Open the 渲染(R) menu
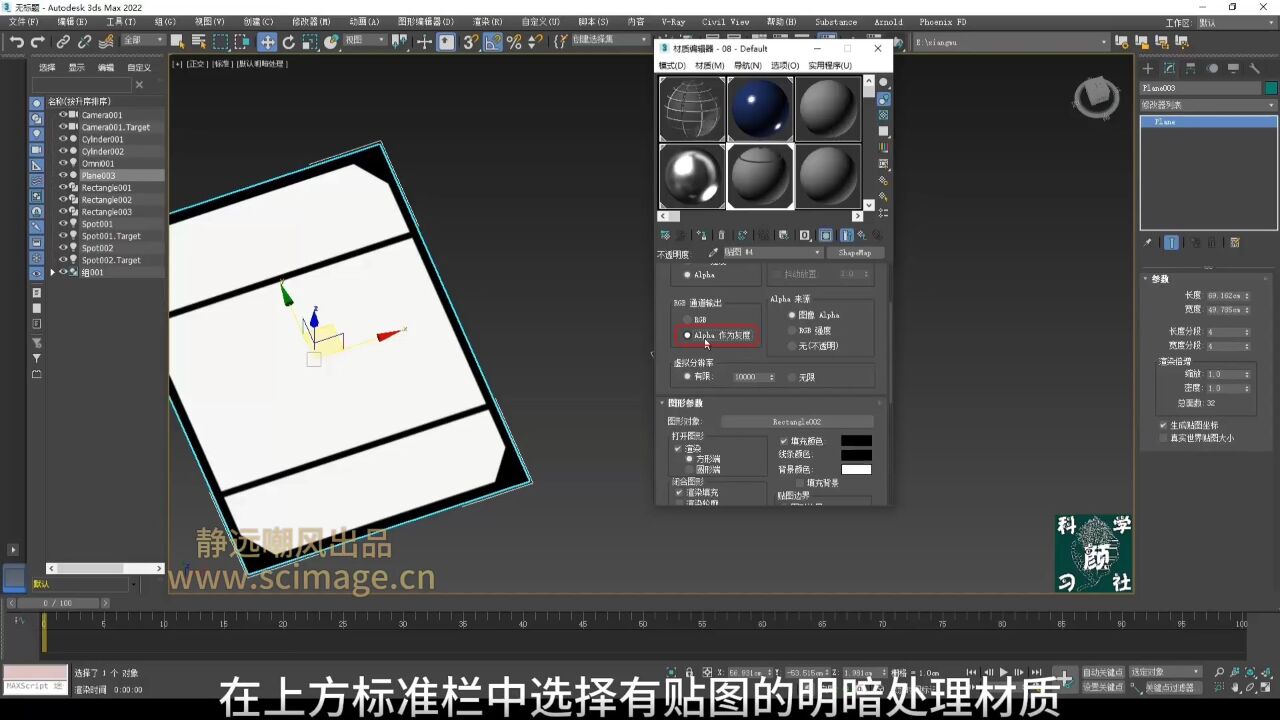Image resolution: width=1280 pixels, height=720 pixels. (488, 21)
